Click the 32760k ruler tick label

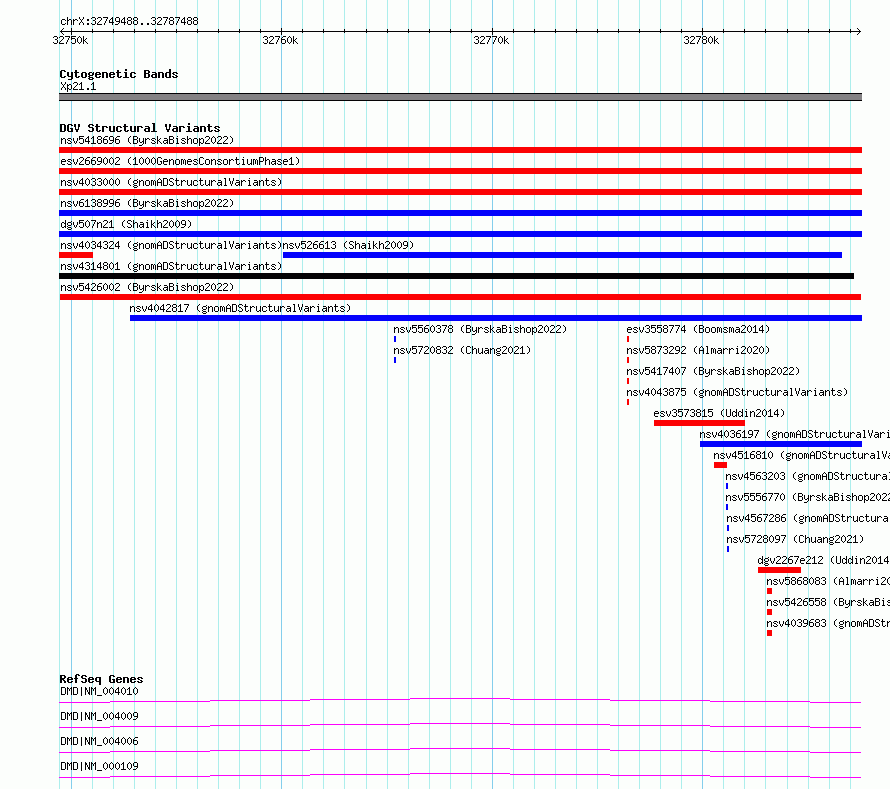[280, 40]
